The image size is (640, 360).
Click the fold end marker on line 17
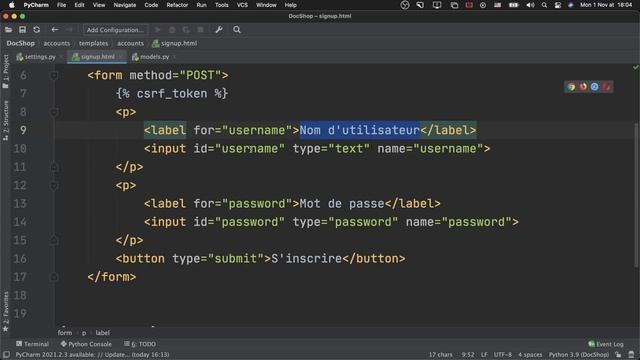click(54, 277)
